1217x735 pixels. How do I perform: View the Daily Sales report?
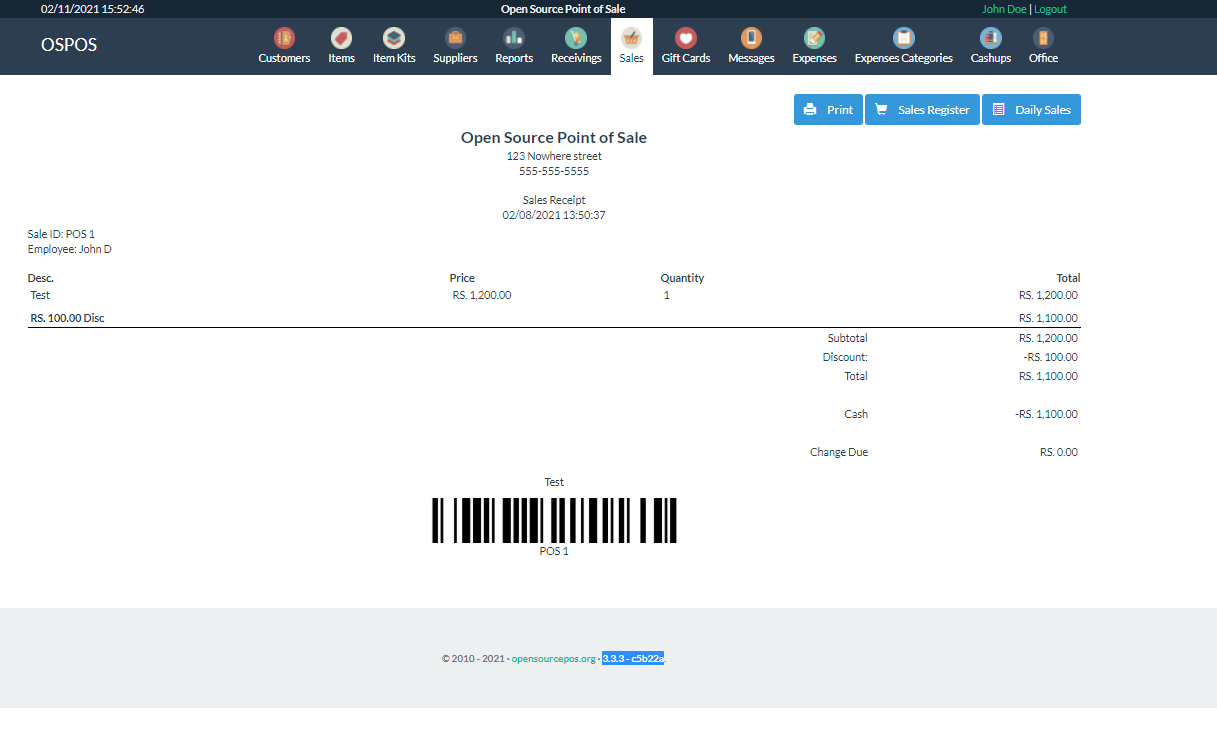[x=1031, y=109]
